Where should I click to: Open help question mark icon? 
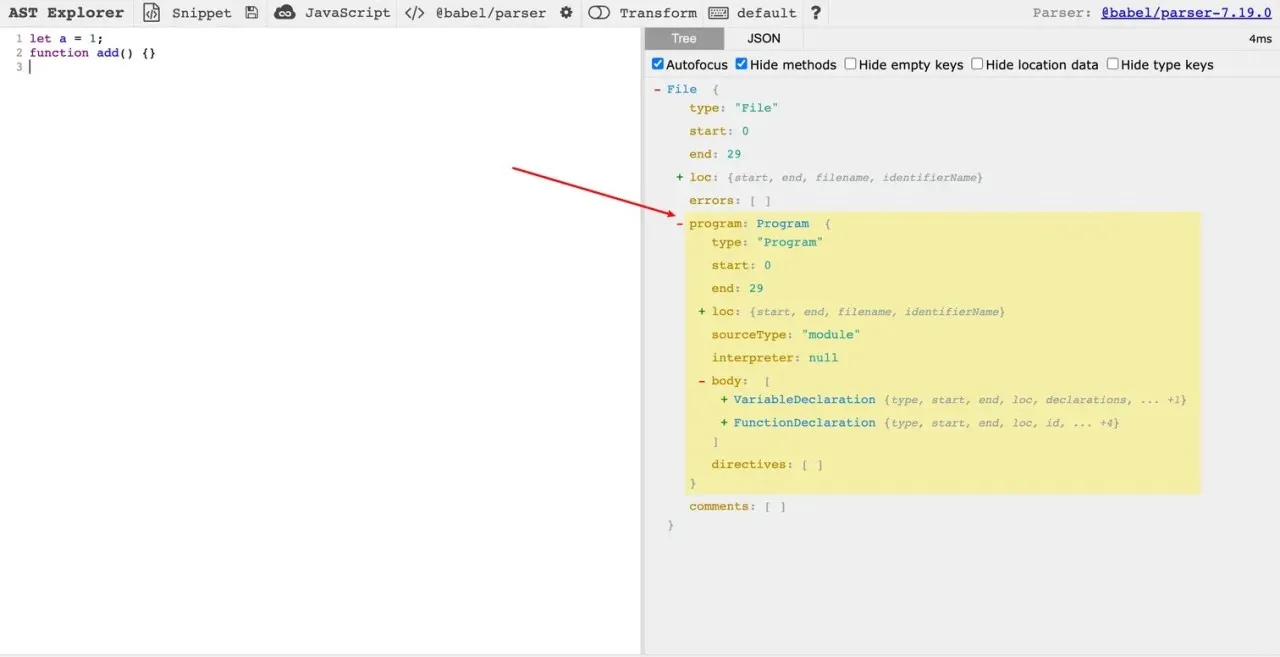pos(816,13)
